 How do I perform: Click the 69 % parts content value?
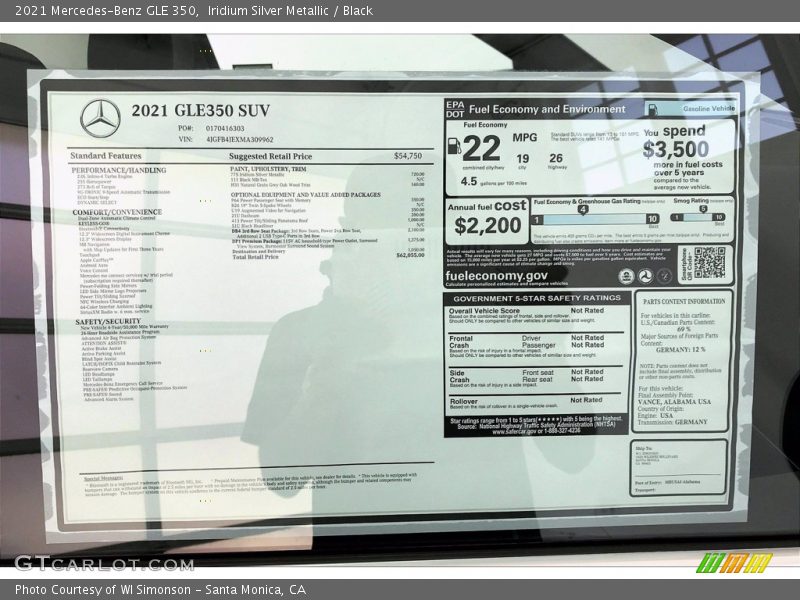coord(684,330)
